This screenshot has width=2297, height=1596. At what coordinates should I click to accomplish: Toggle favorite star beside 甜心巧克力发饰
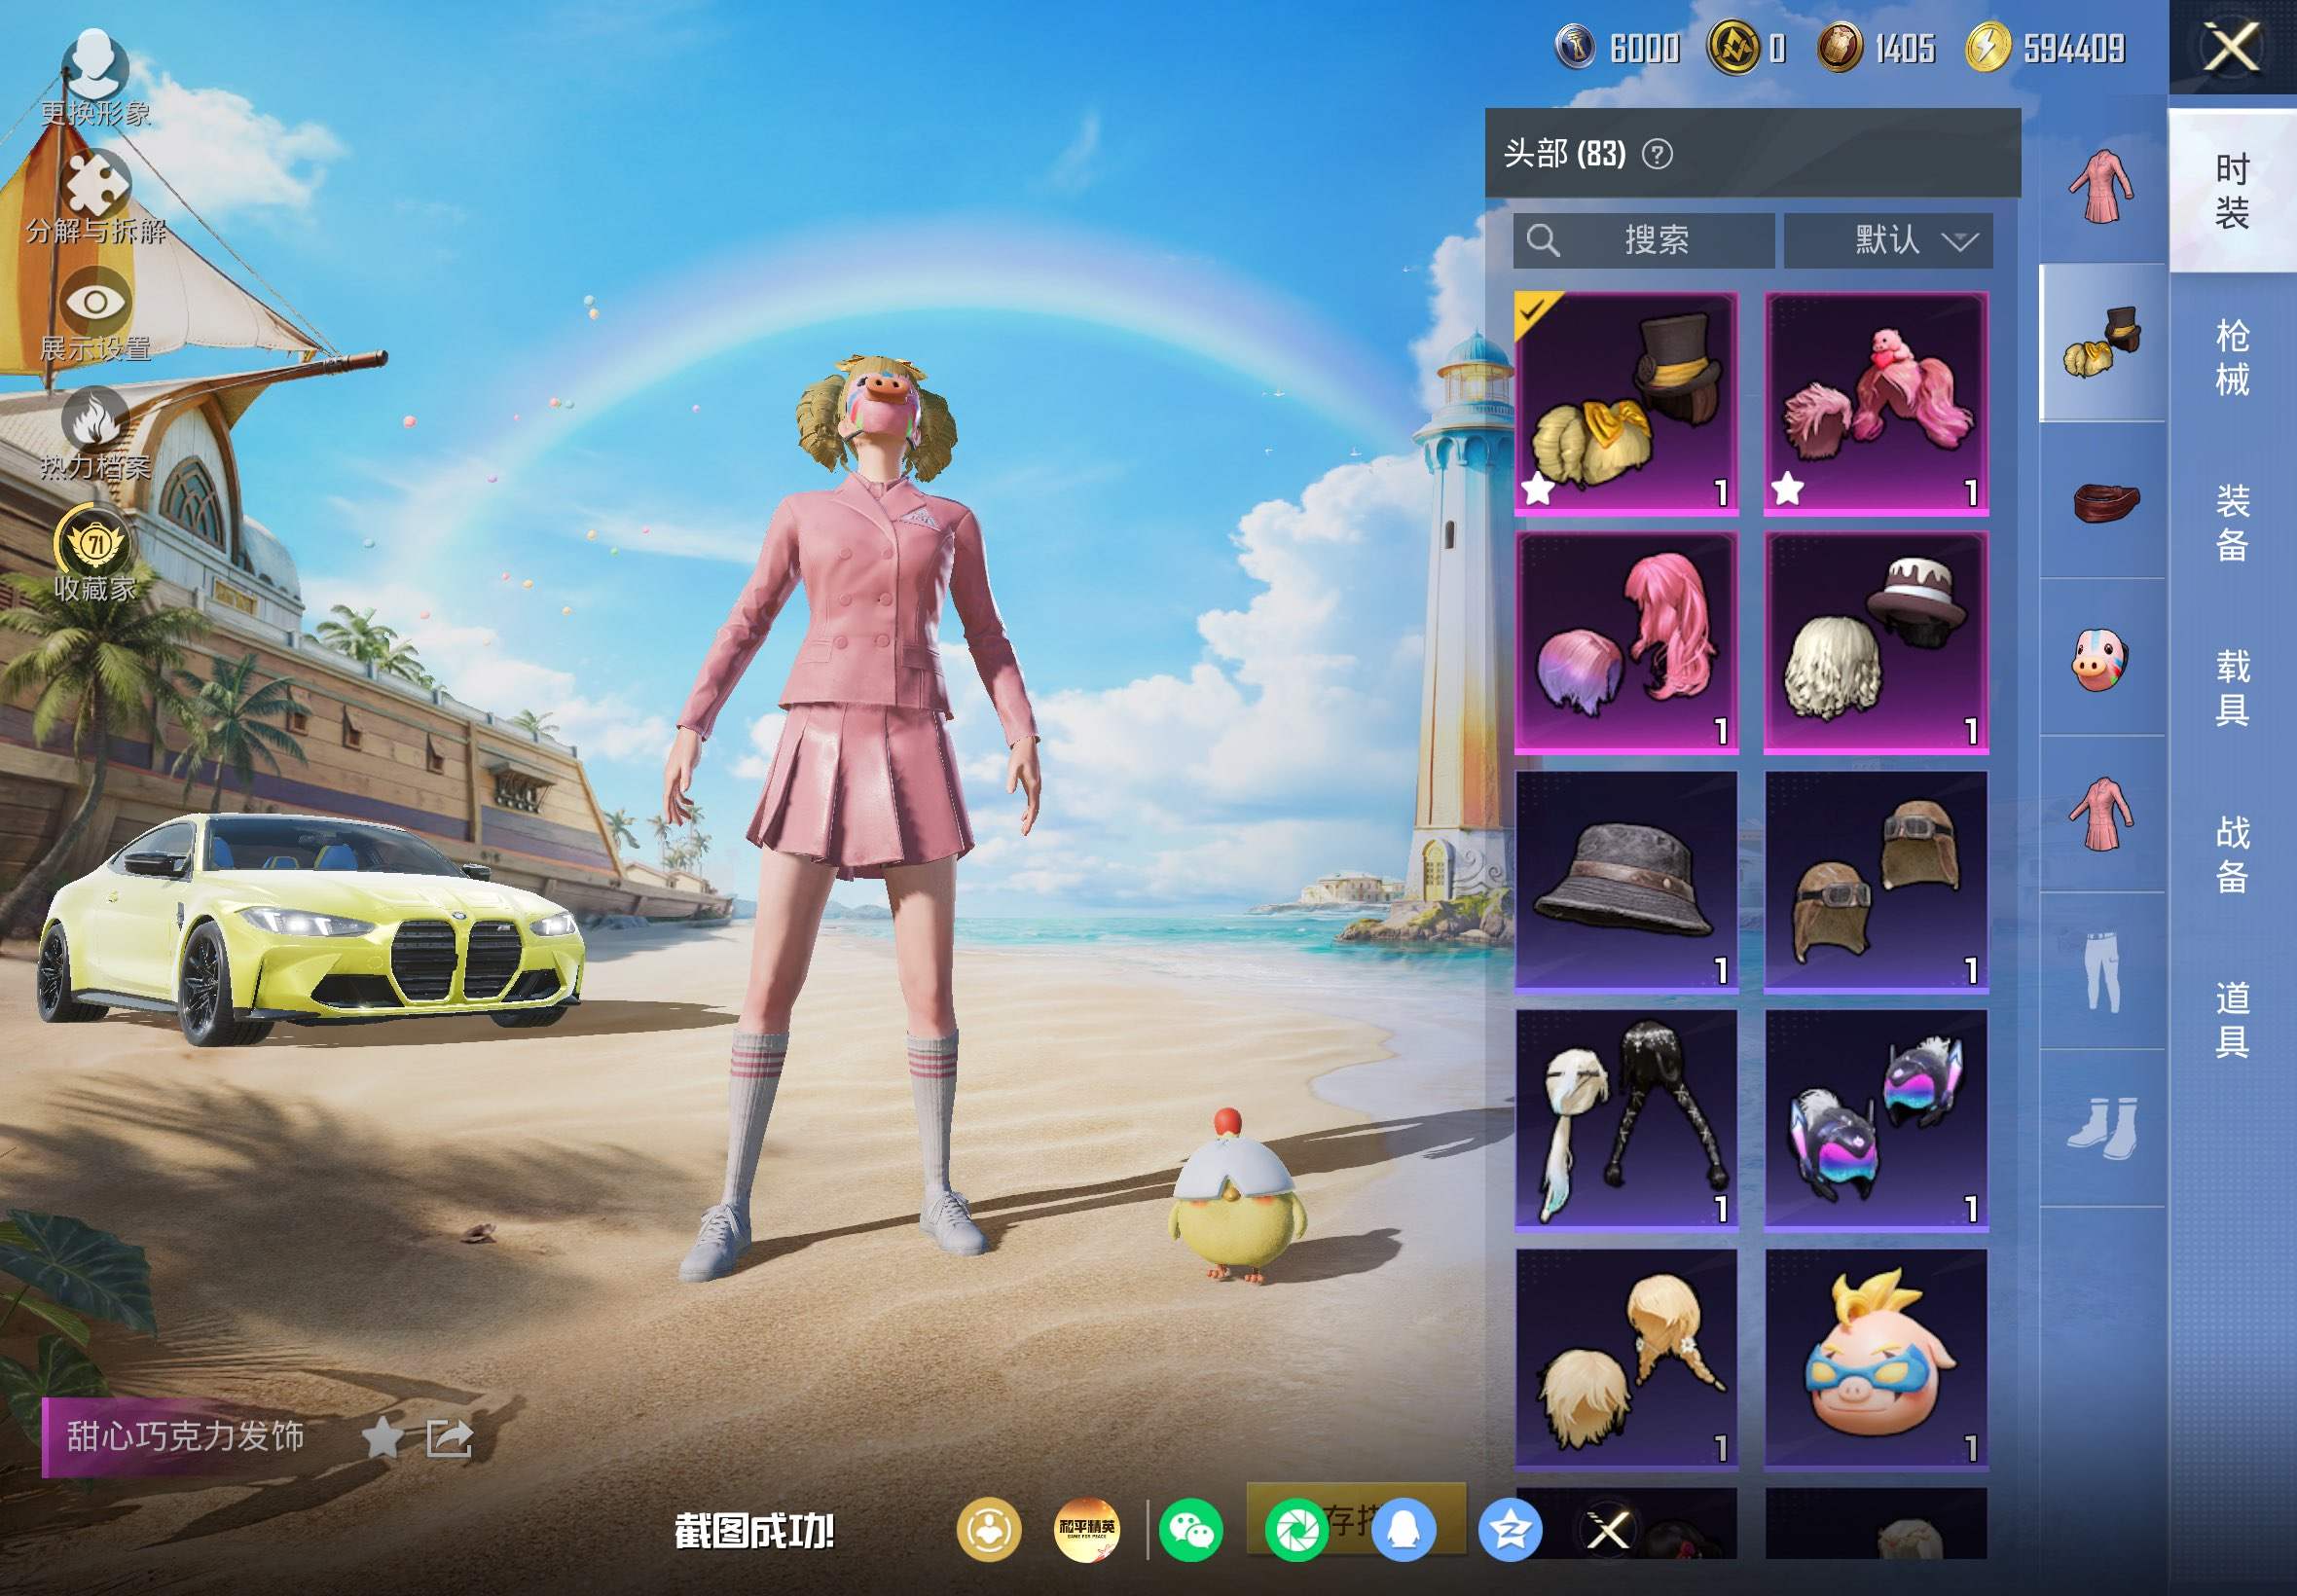coord(382,1439)
